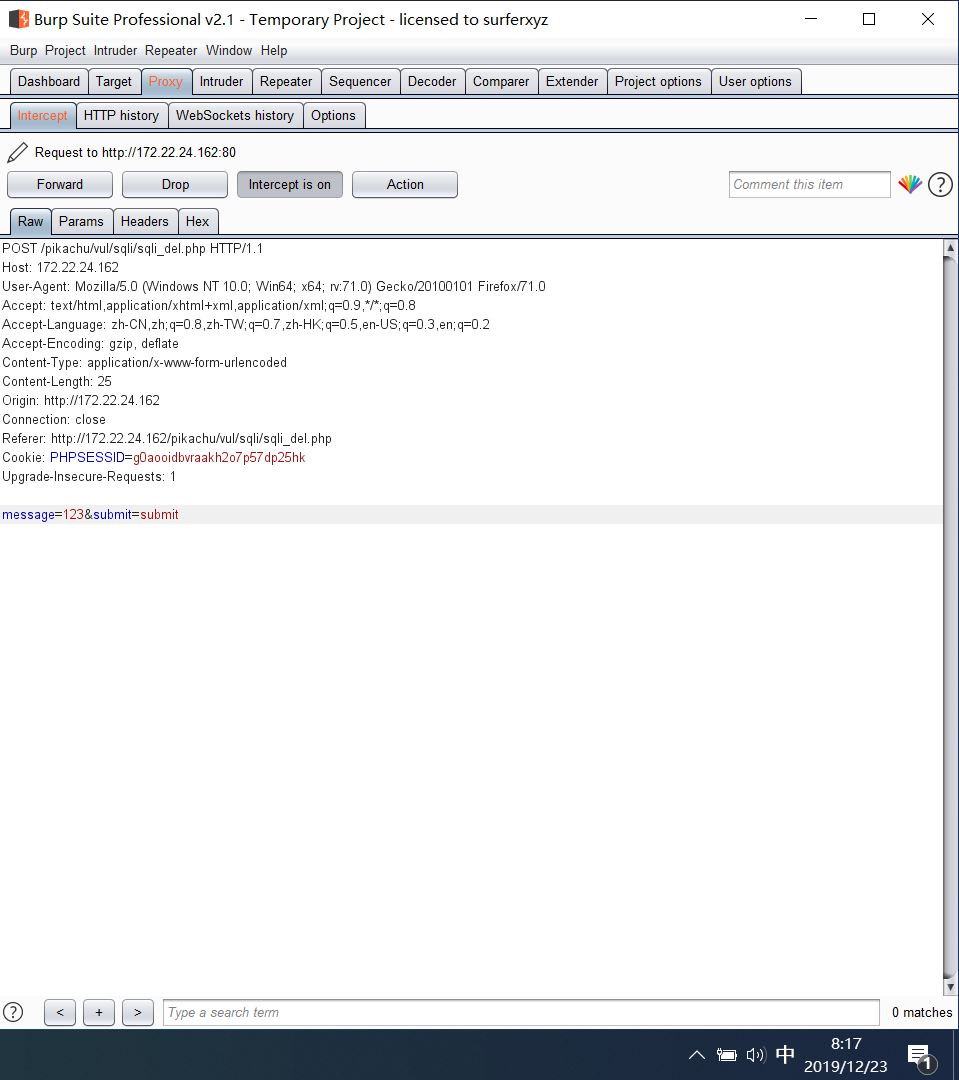Image resolution: width=959 pixels, height=1080 pixels.
Task: Click the PHPSESSID cookie value
Action: [x=219, y=457]
